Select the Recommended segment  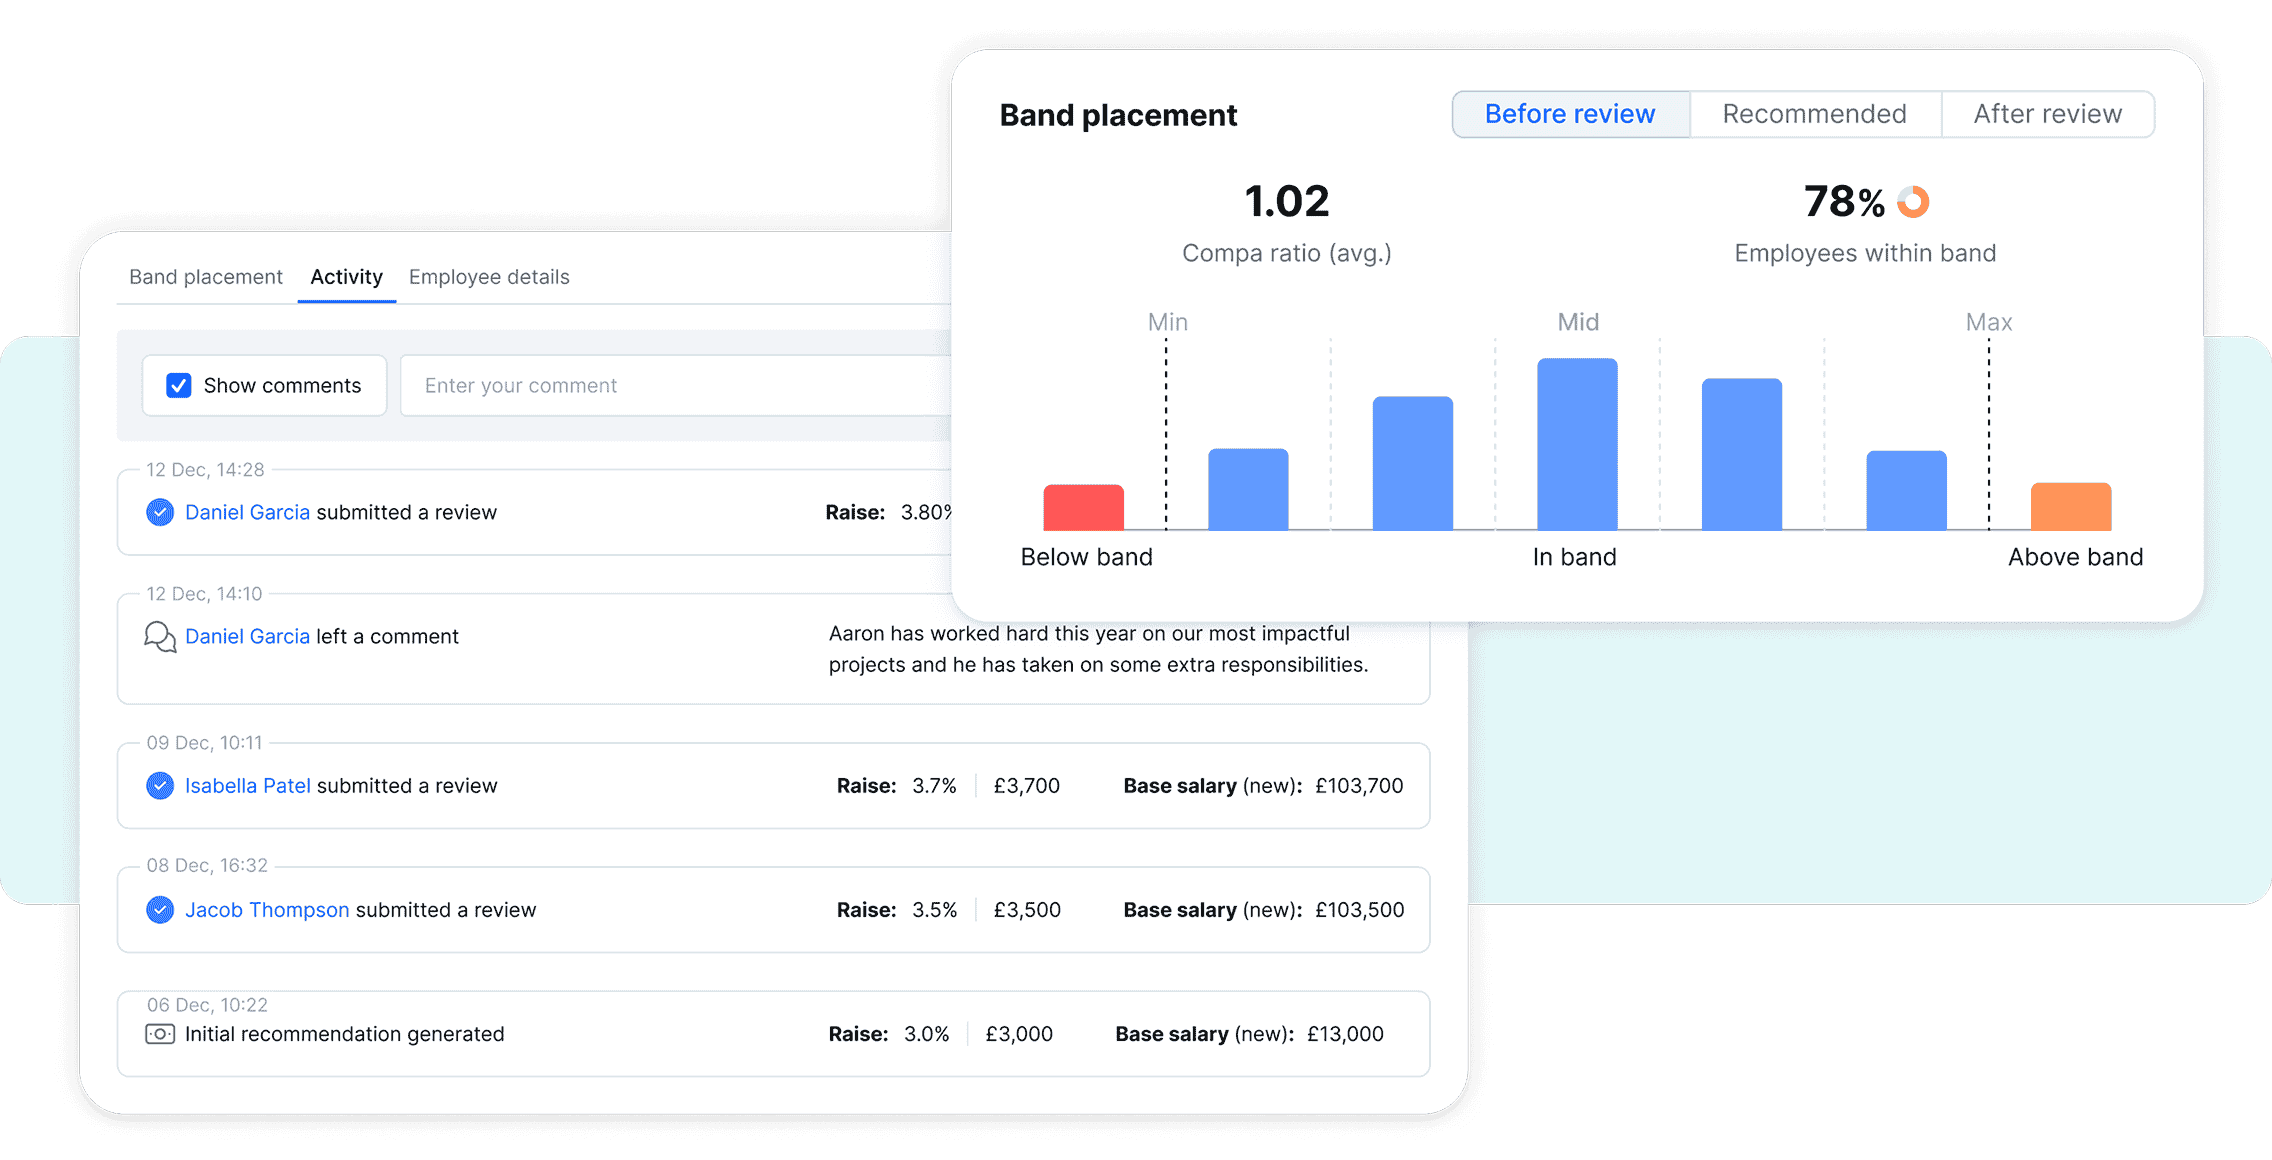pos(1814,114)
